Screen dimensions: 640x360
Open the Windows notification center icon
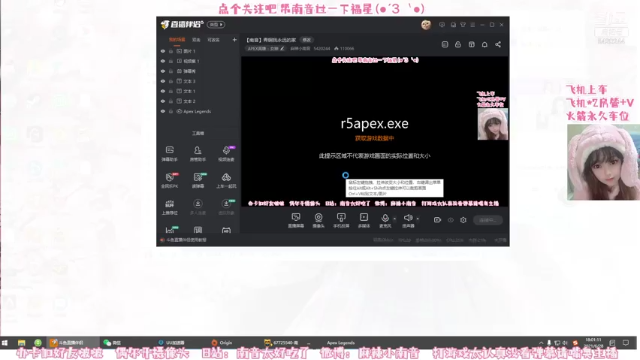pos(626,343)
